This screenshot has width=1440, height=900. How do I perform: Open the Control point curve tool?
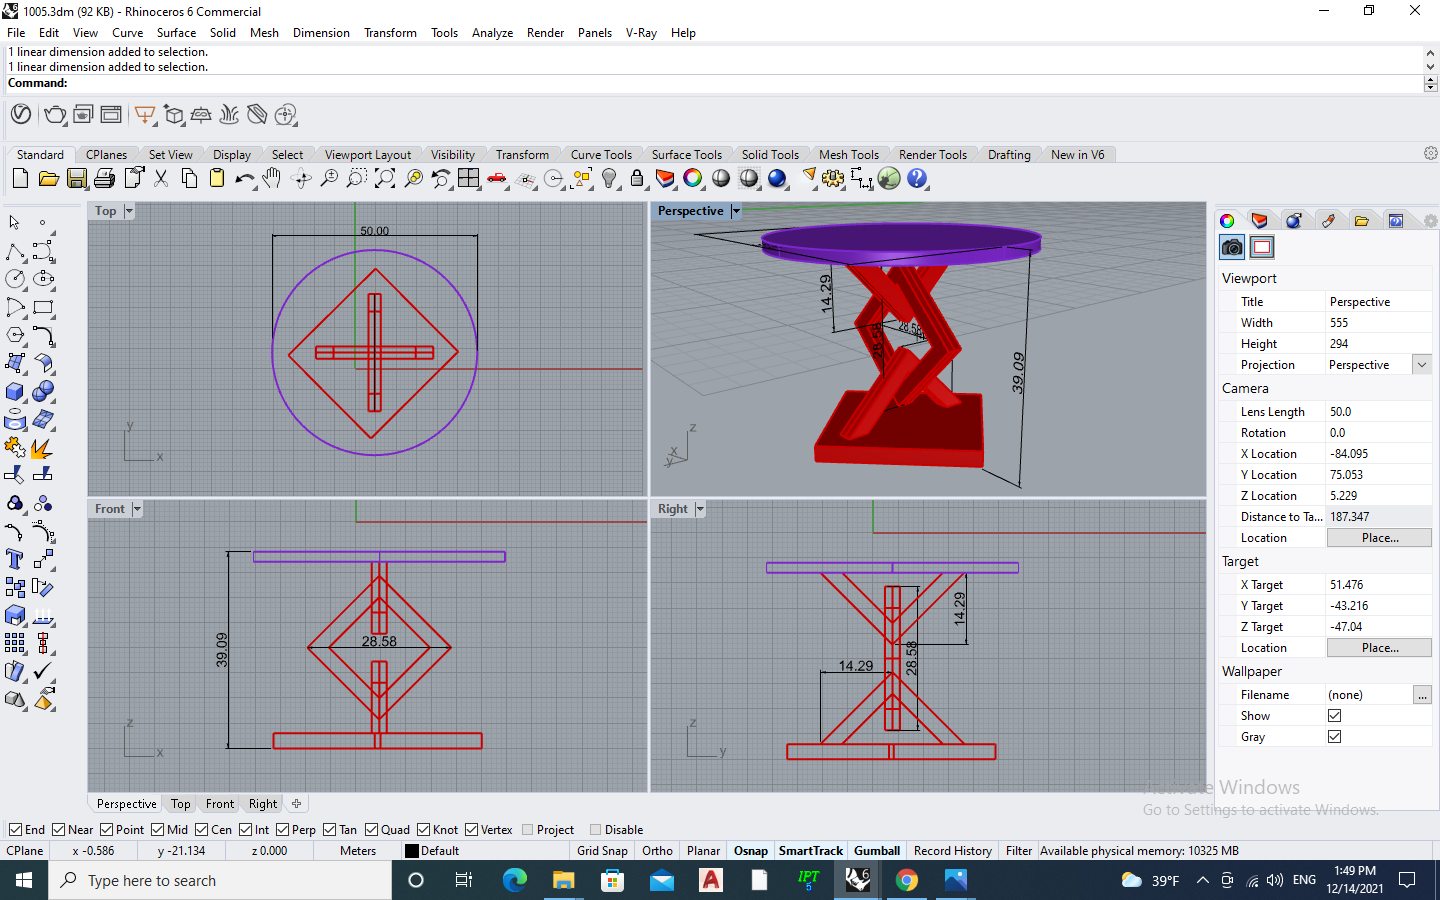pos(44,251)
